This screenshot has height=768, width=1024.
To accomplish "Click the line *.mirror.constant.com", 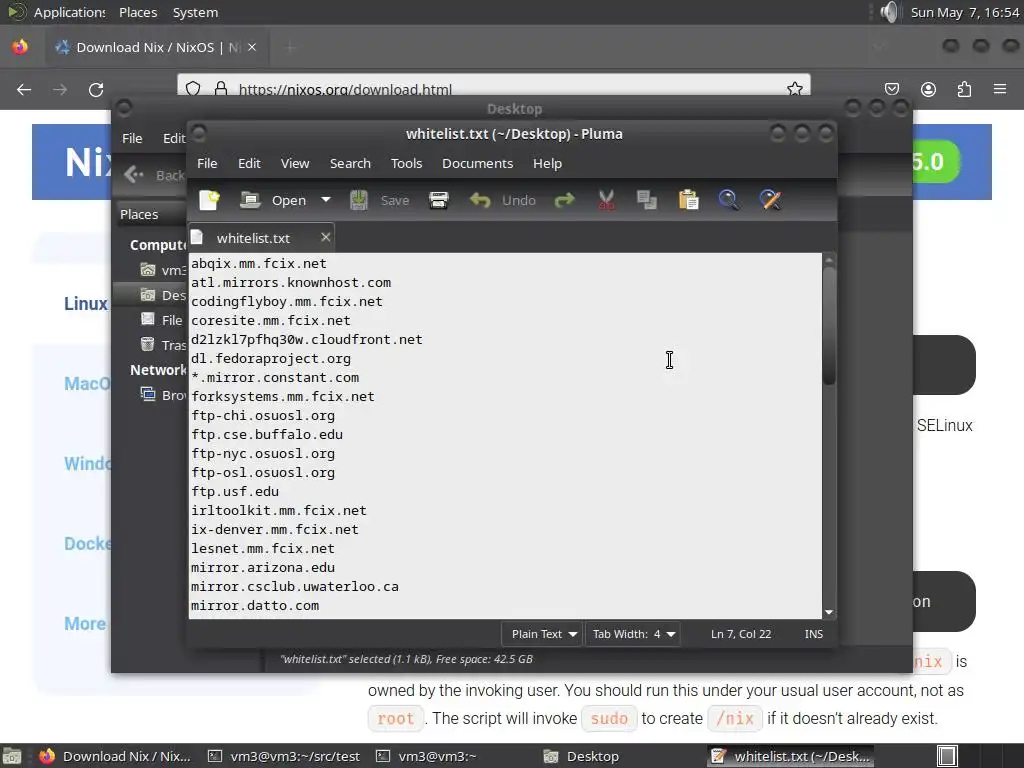I will tap(275, 377).
